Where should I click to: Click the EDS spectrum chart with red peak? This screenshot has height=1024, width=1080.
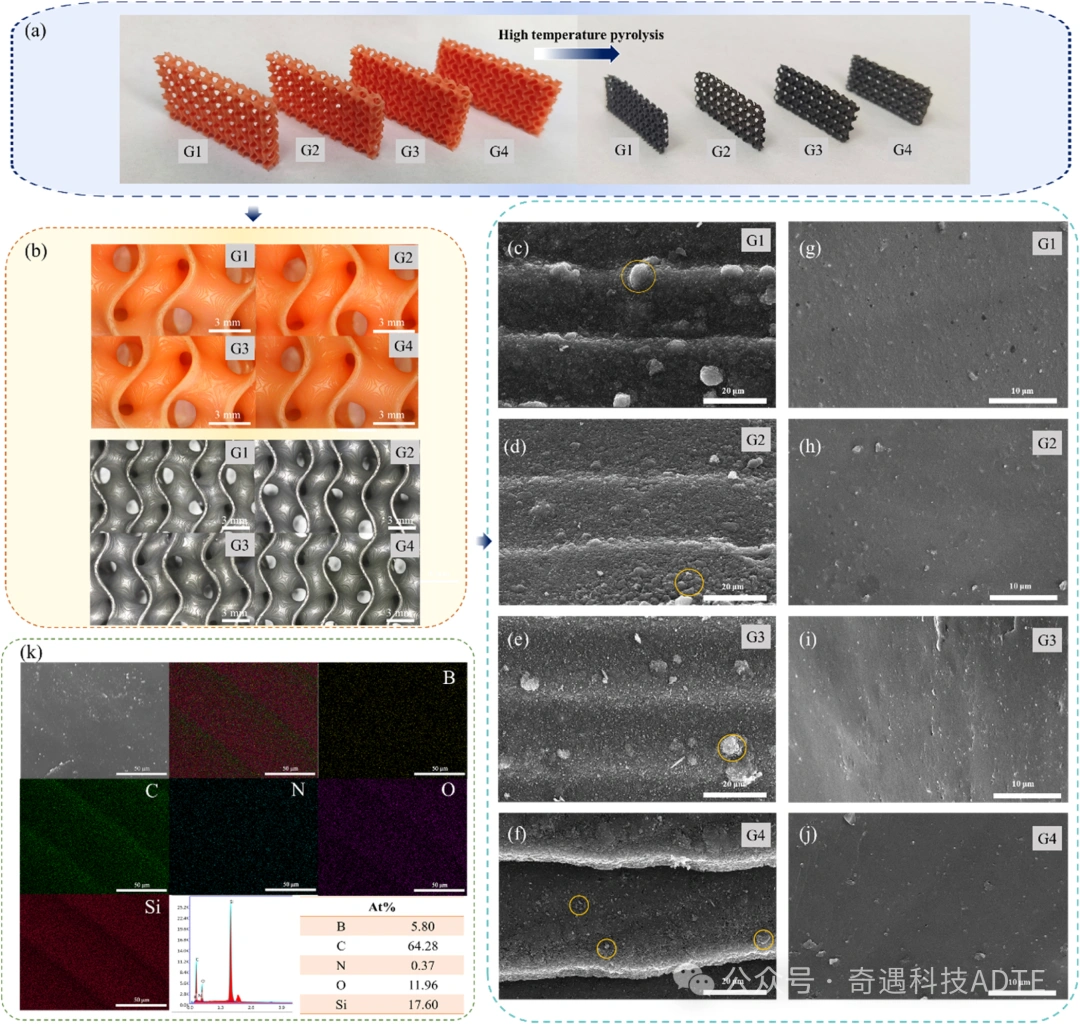235,954
